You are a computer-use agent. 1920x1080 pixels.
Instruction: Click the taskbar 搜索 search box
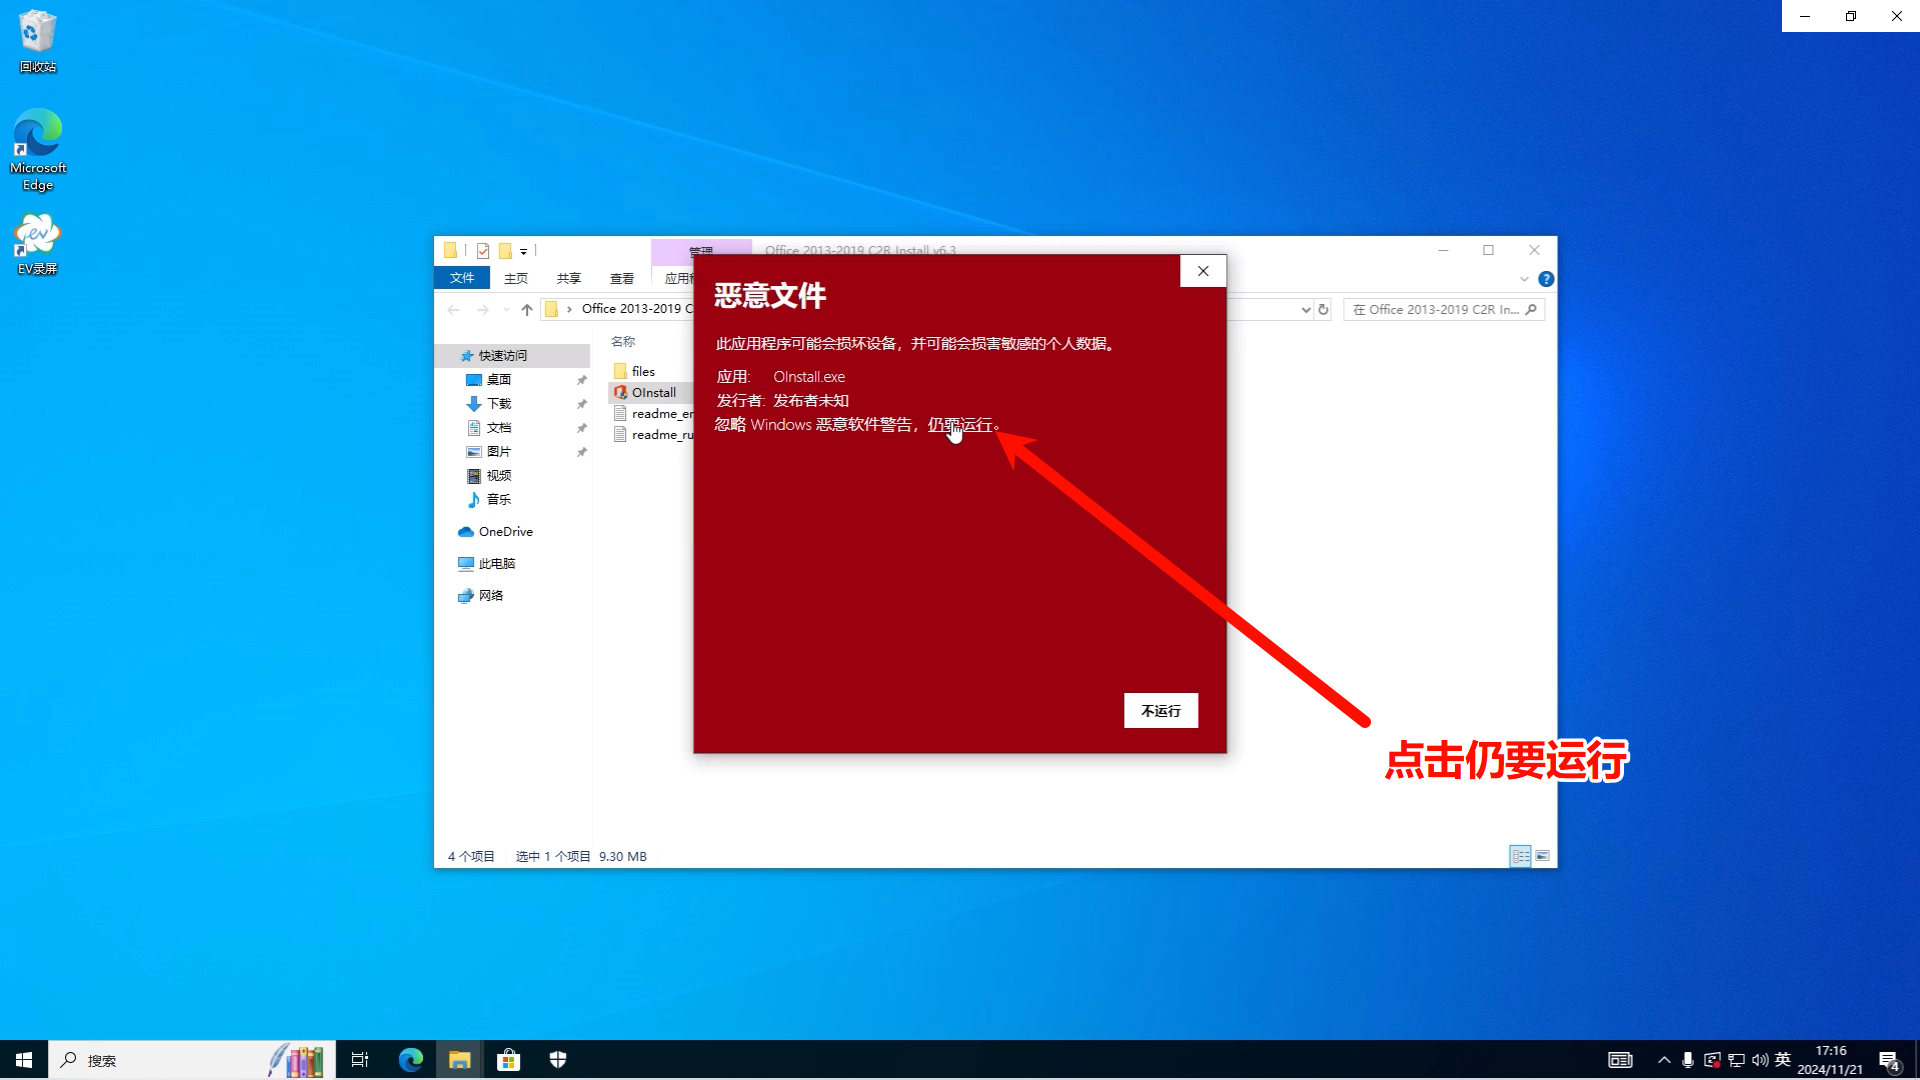[191, 1060]
